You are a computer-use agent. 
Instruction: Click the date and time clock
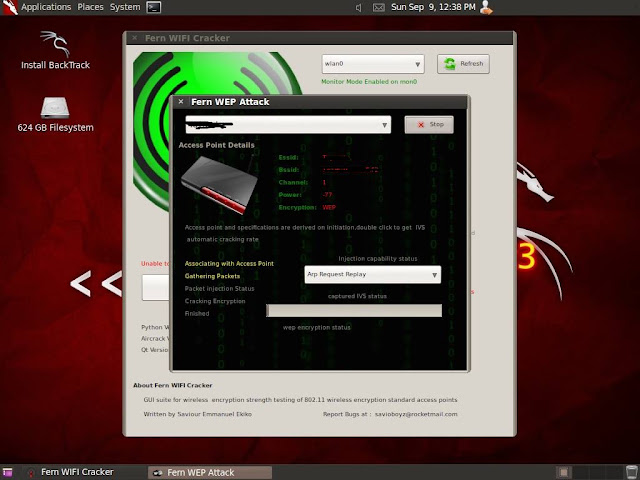pos(433,7)
